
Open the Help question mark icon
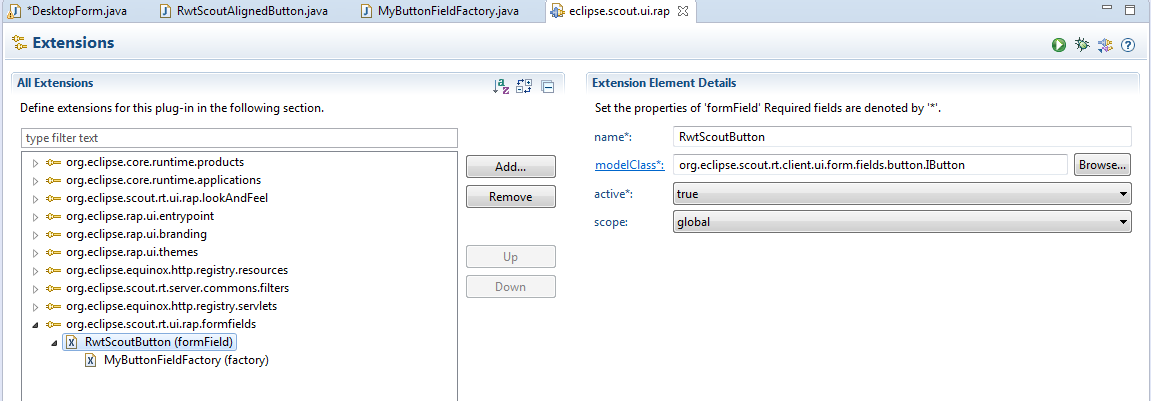coord(1128,46)
